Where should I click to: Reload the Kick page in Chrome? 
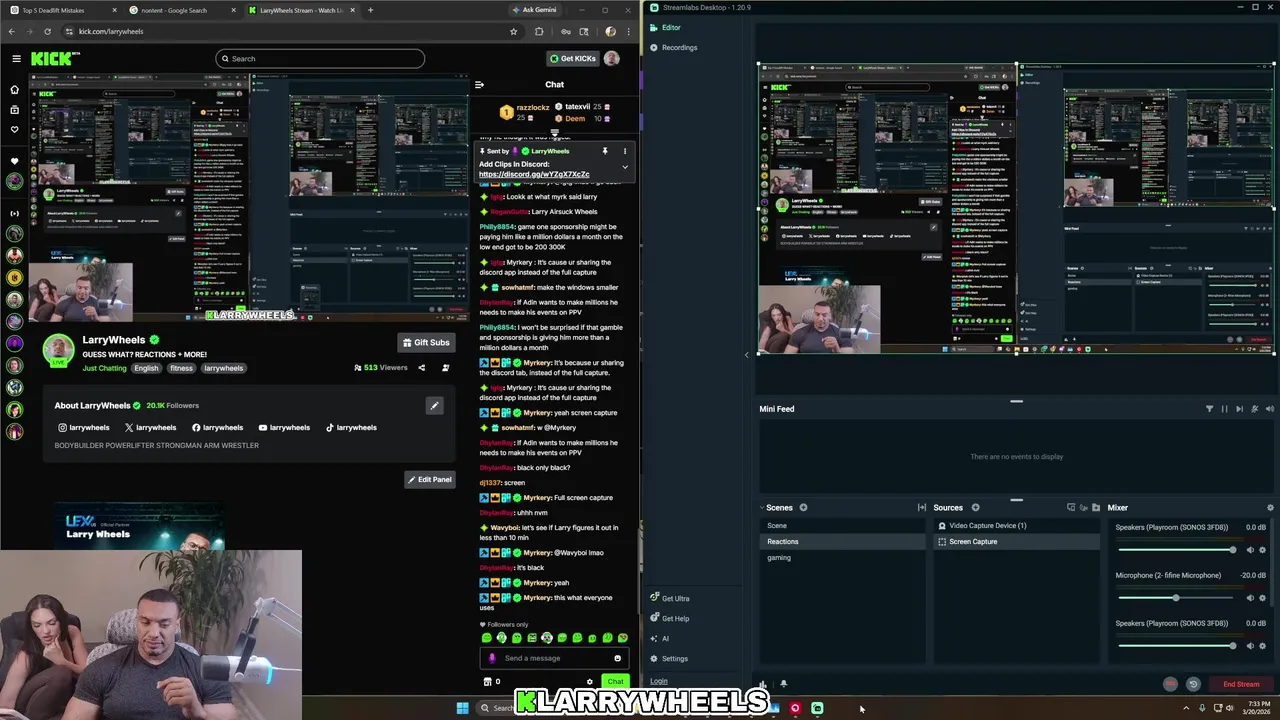47,32
